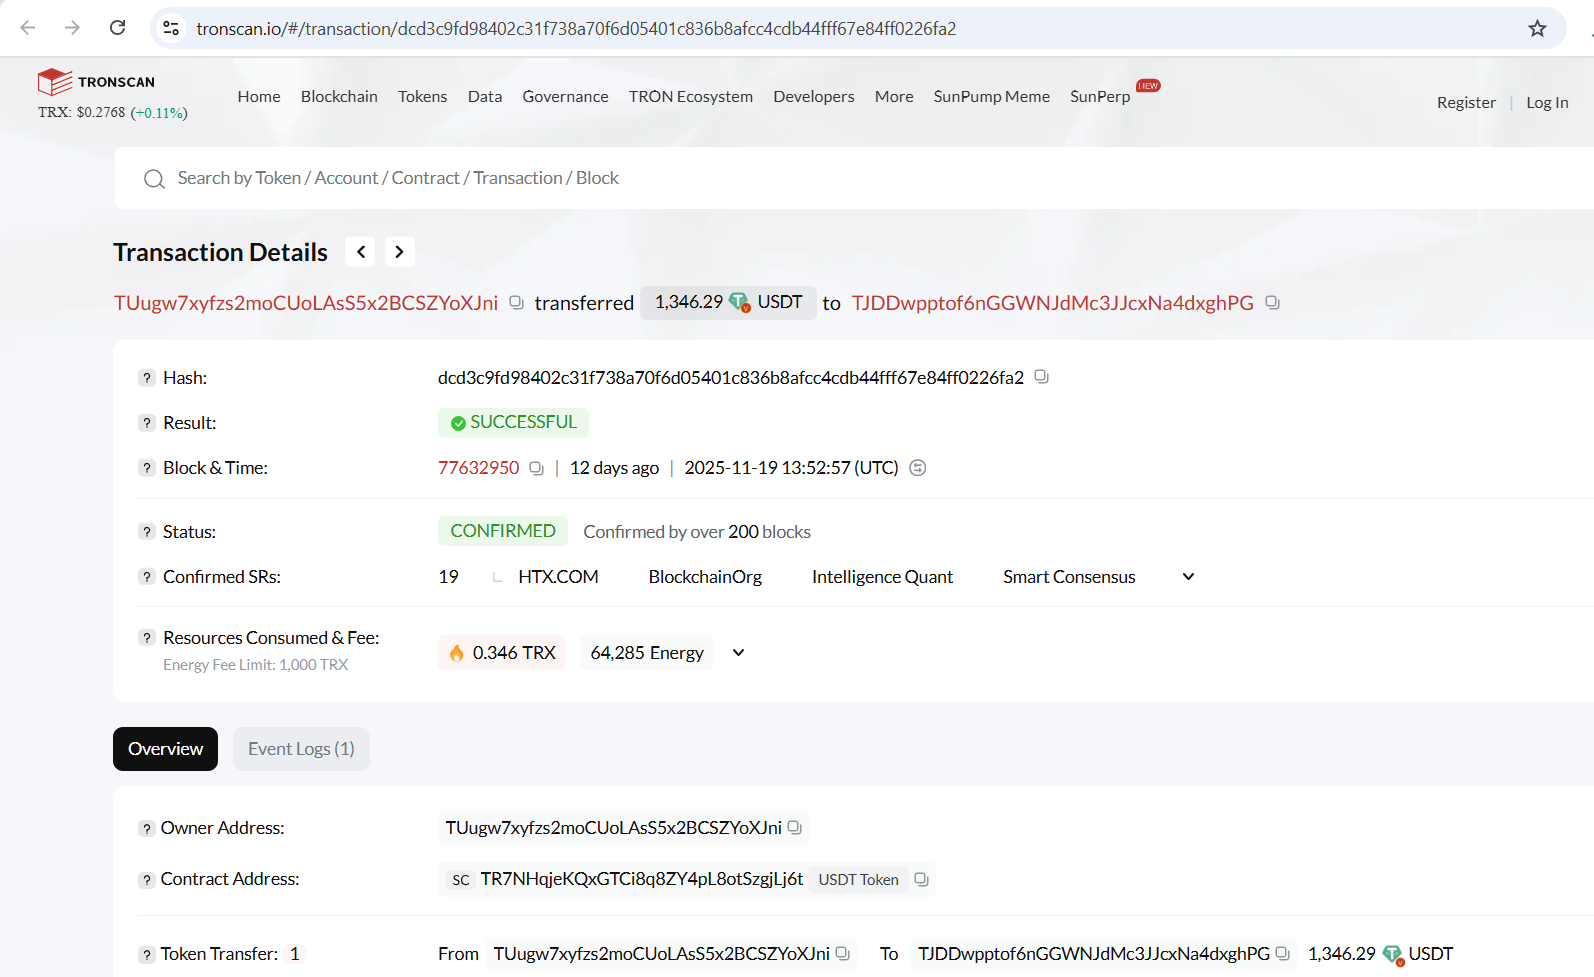The height and width of the screenshot is (977, 1594).
Task: Click the Contract Address help icon
Action: (147, 880)
